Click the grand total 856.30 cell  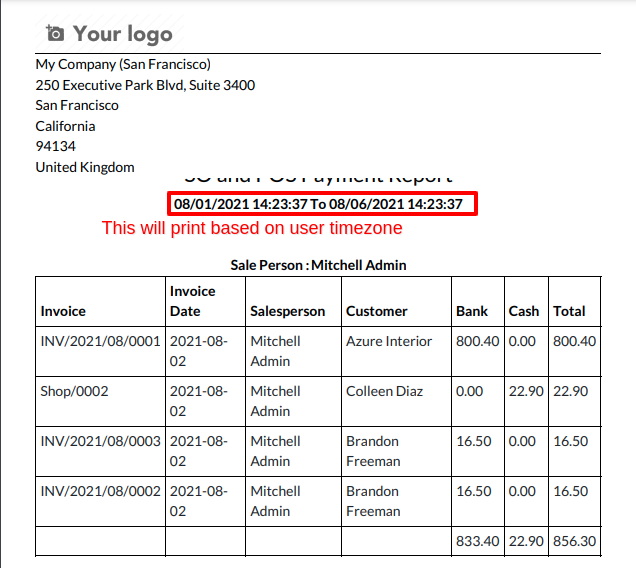coord(574,541)
